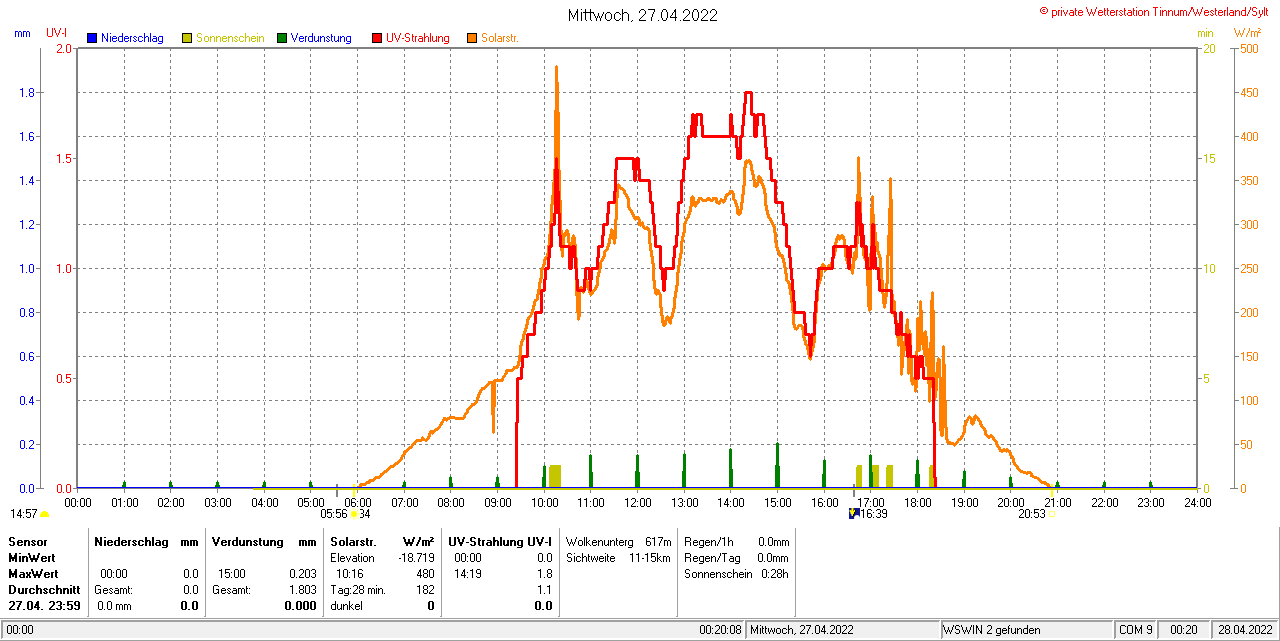Screen dimensions: 1280x641
Task: Click the Verdunstung Gesamt value 1.803
Action: (301, 590)
